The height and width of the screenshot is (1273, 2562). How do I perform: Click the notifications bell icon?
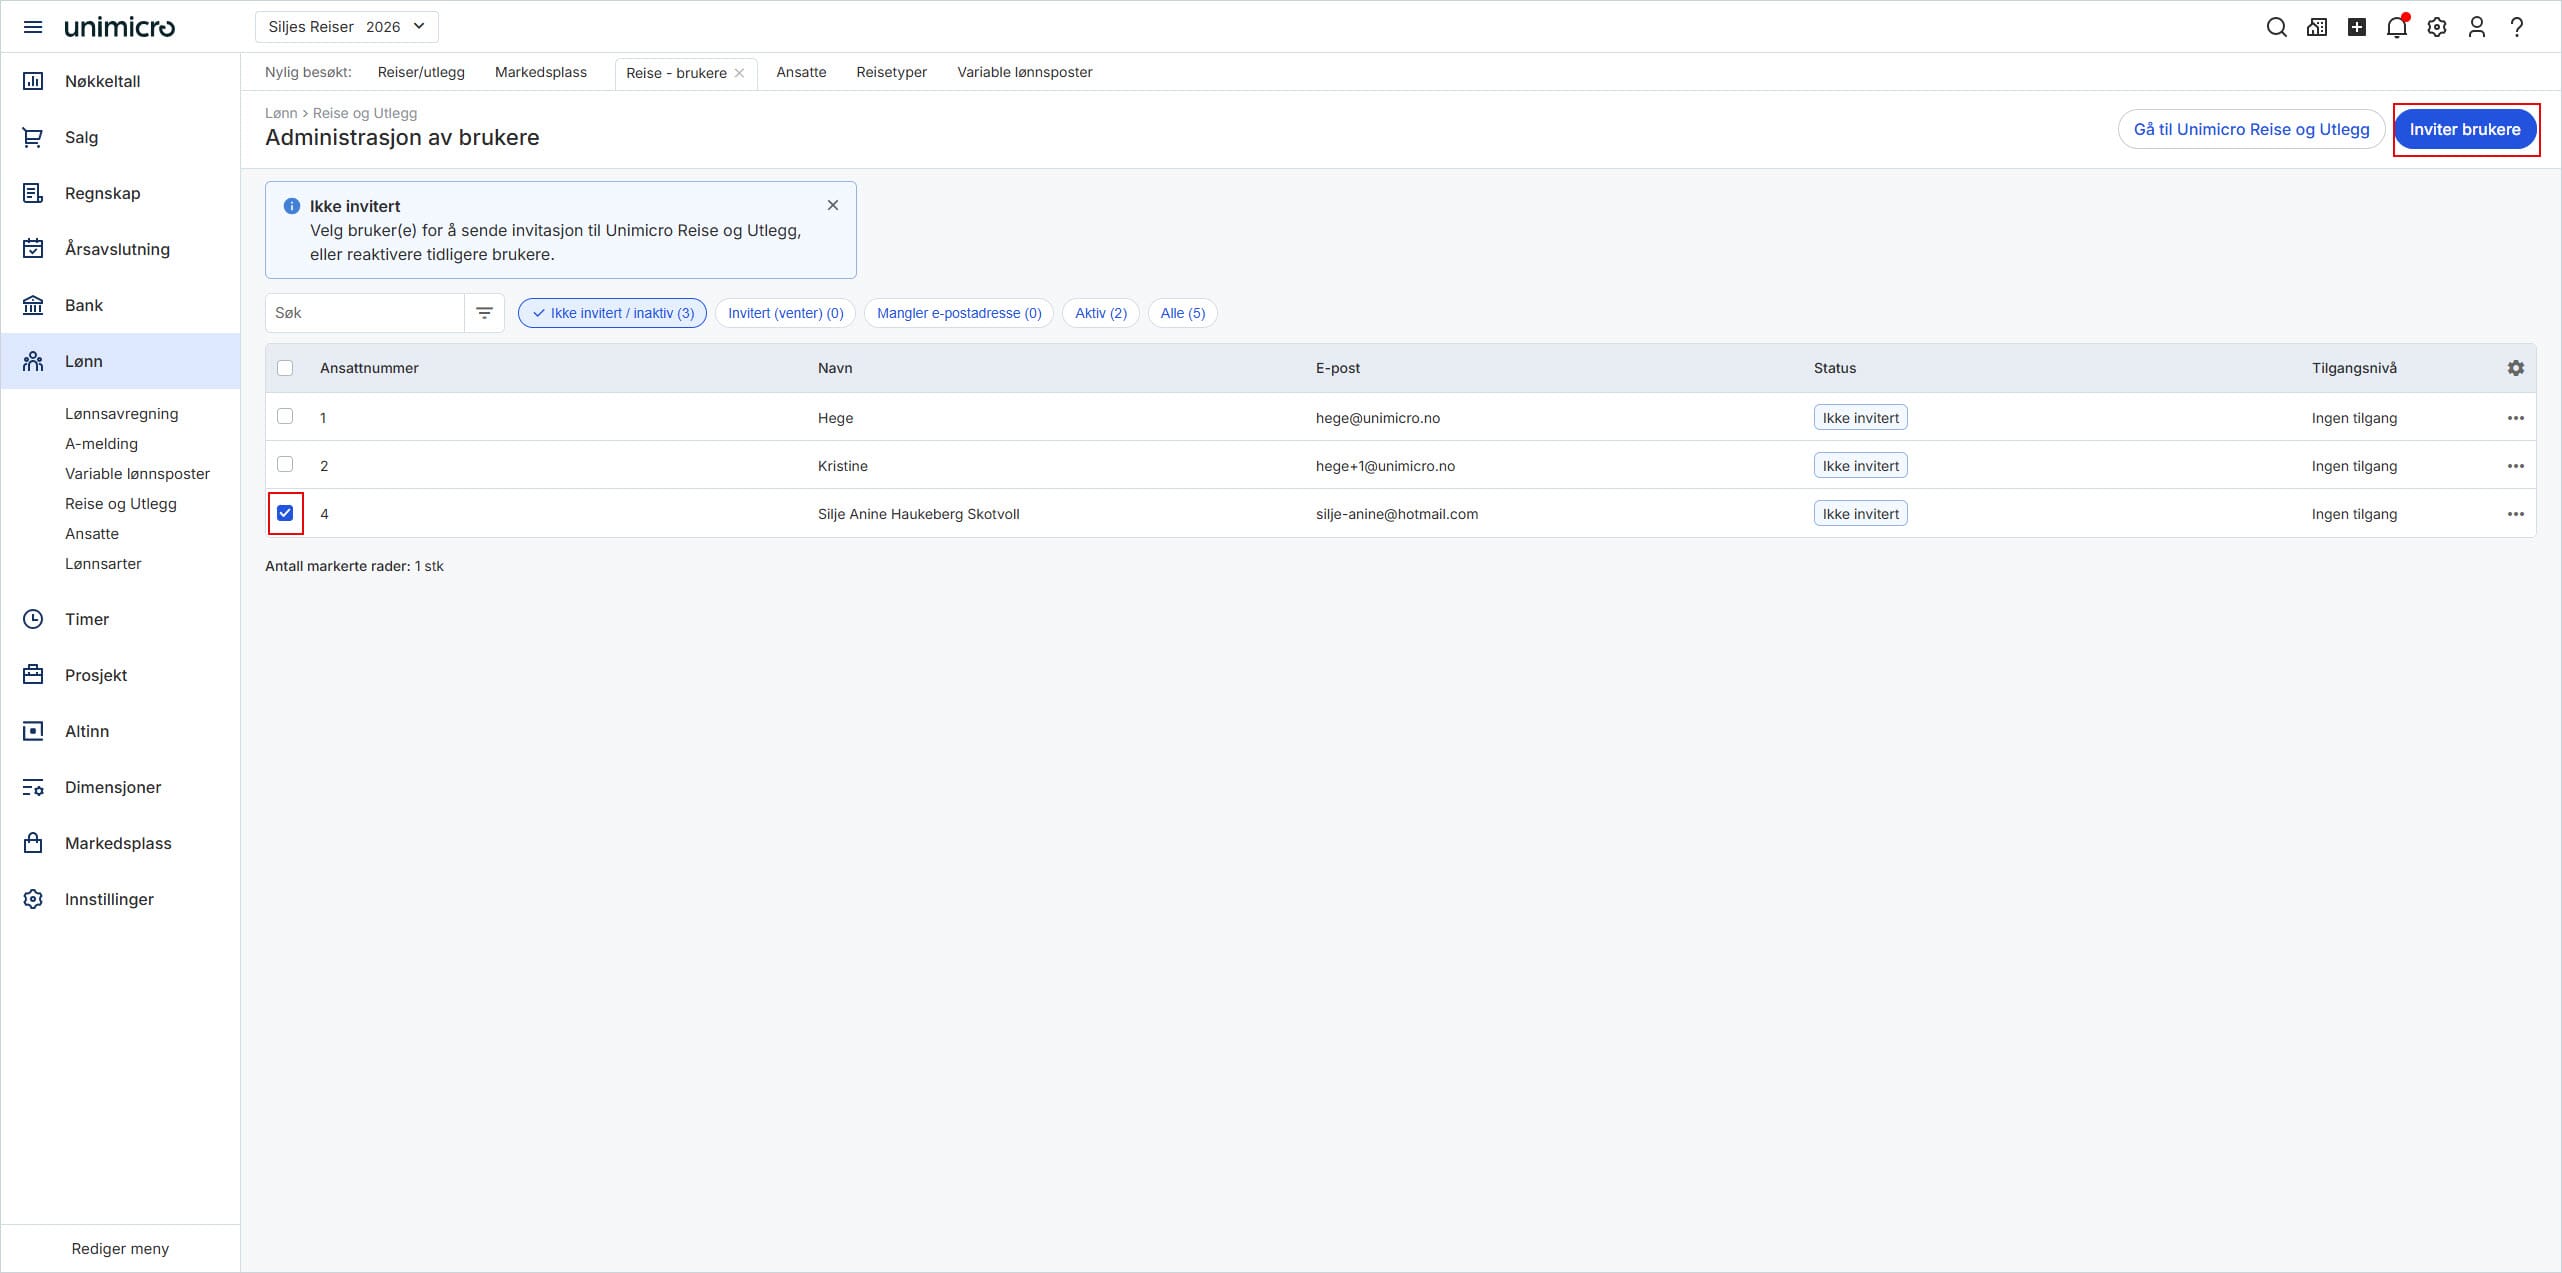pos(2396,27)
